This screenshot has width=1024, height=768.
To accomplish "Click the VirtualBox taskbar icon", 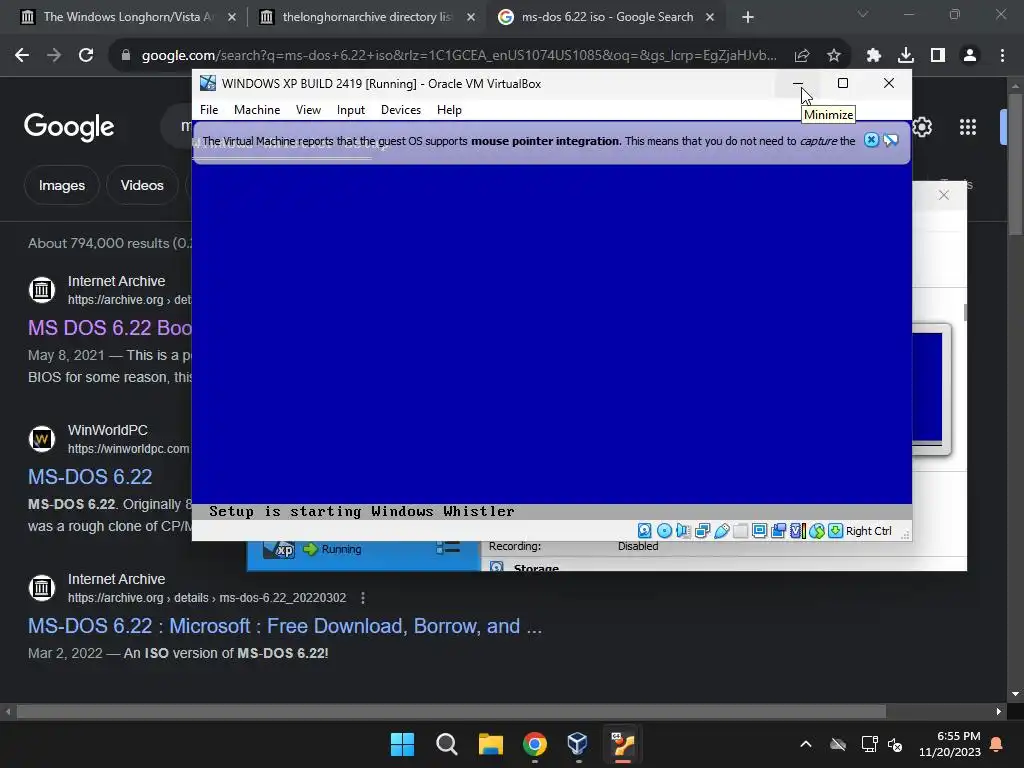I will click(x=578, y=744).
